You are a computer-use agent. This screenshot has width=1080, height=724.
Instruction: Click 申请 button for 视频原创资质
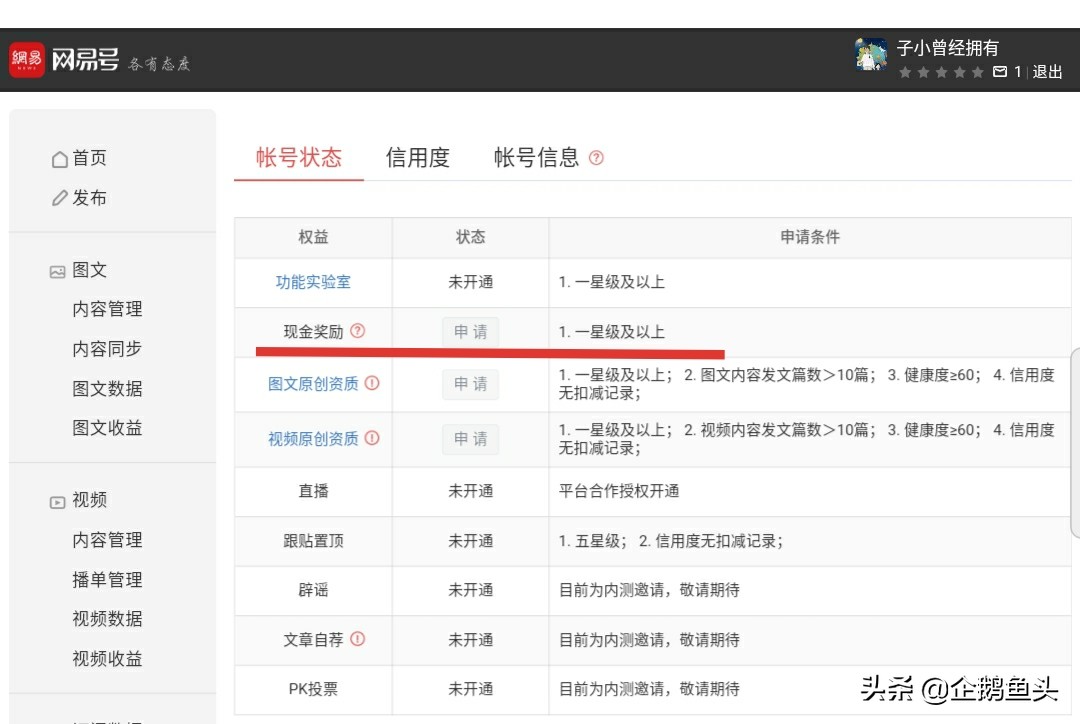470,439
